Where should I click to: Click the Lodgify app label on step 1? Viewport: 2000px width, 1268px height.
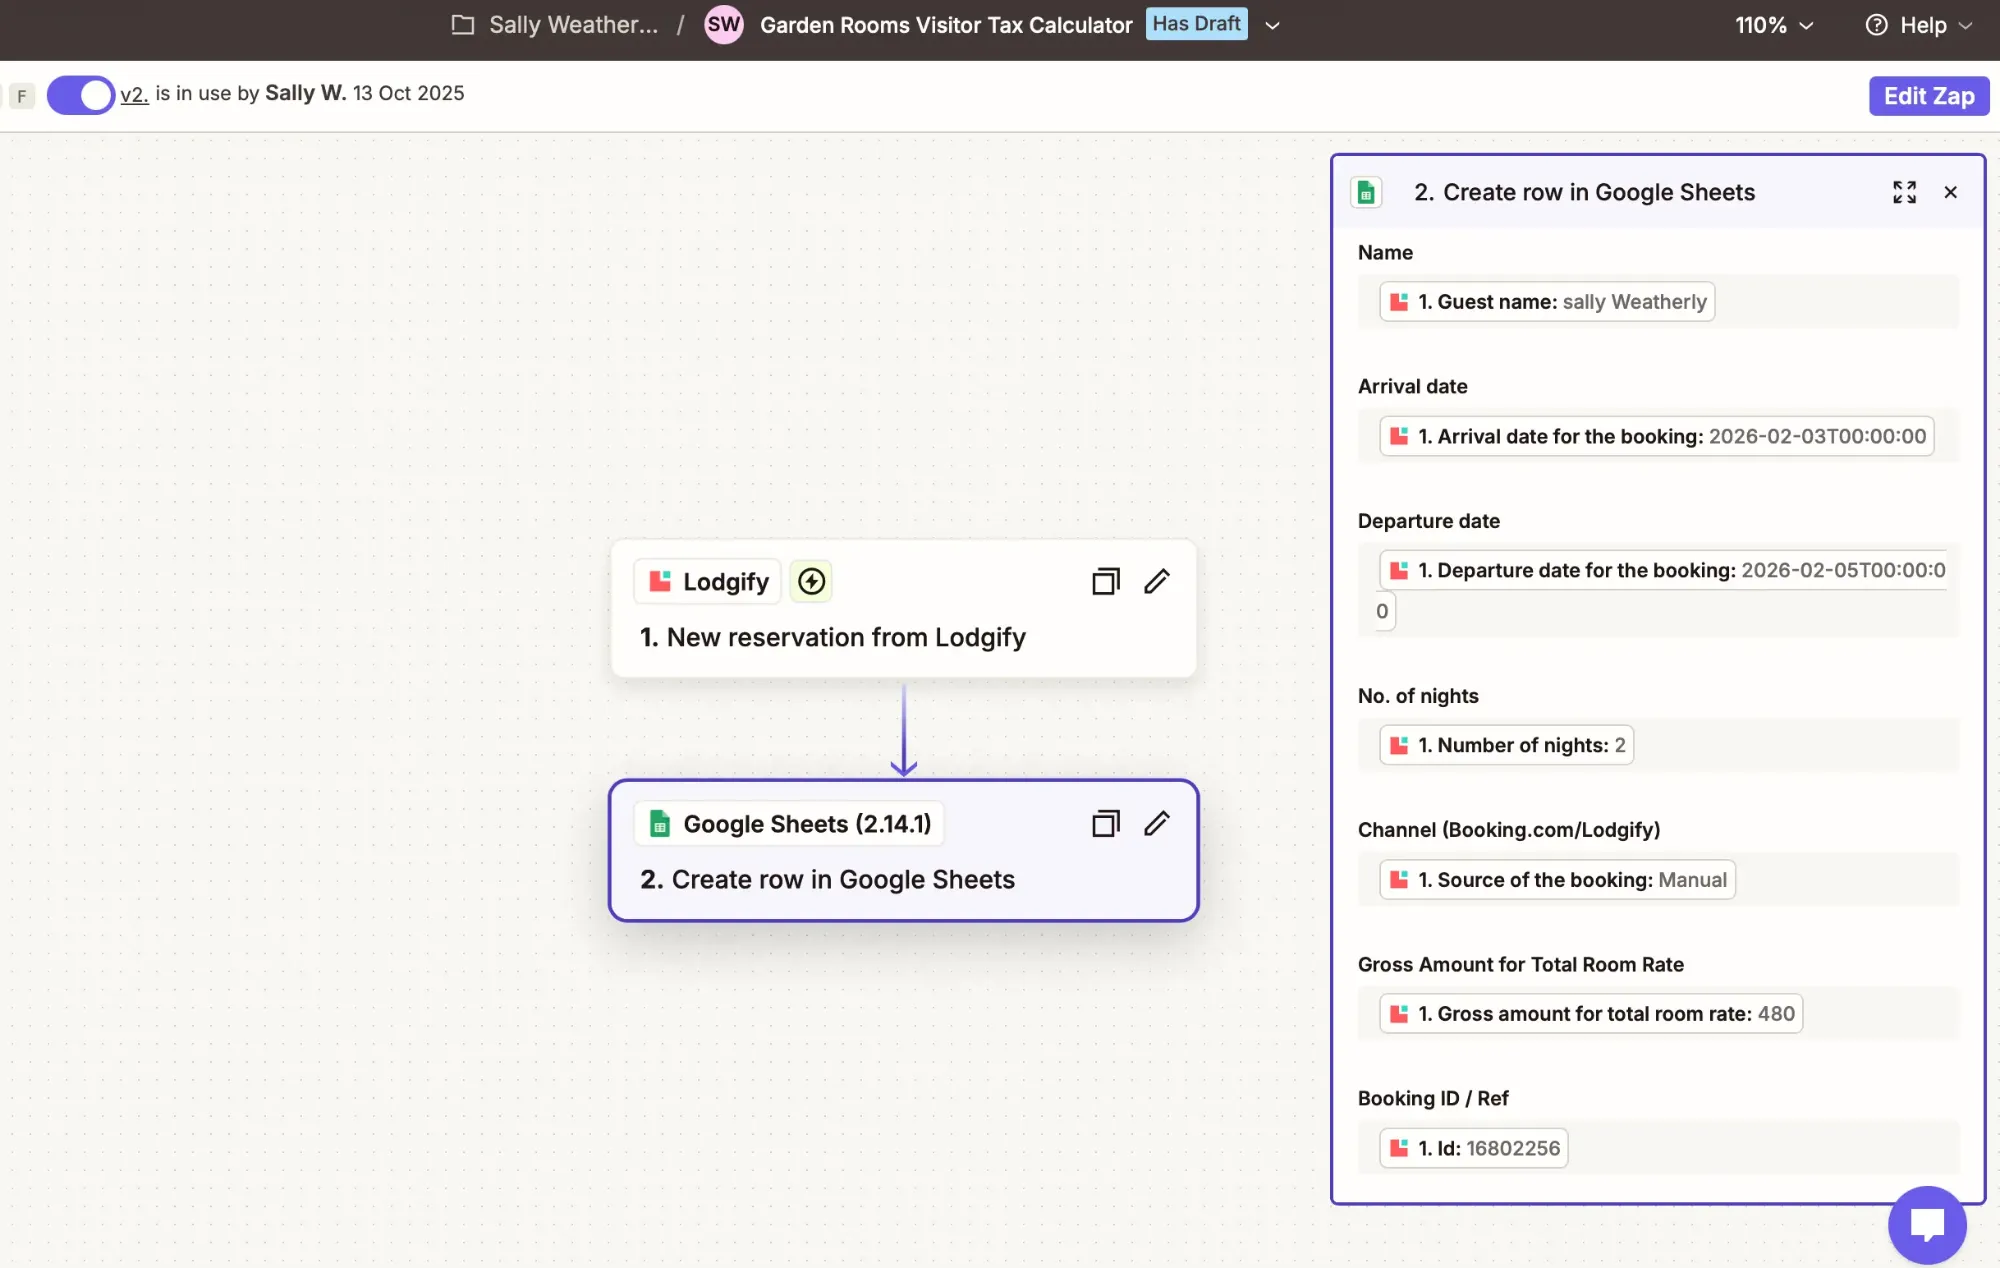(x=708, y=581)
